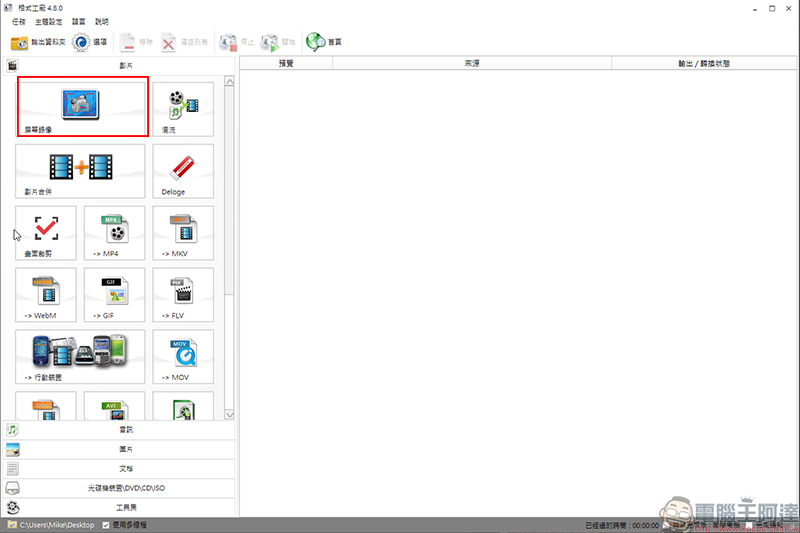
Task: Open the 影片合併 video joiner
Action: pos(81,171)
